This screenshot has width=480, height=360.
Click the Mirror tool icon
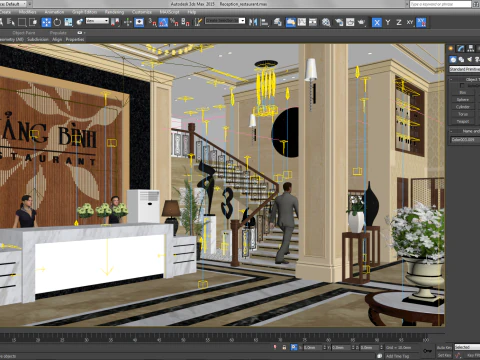(x=253, y=22)
